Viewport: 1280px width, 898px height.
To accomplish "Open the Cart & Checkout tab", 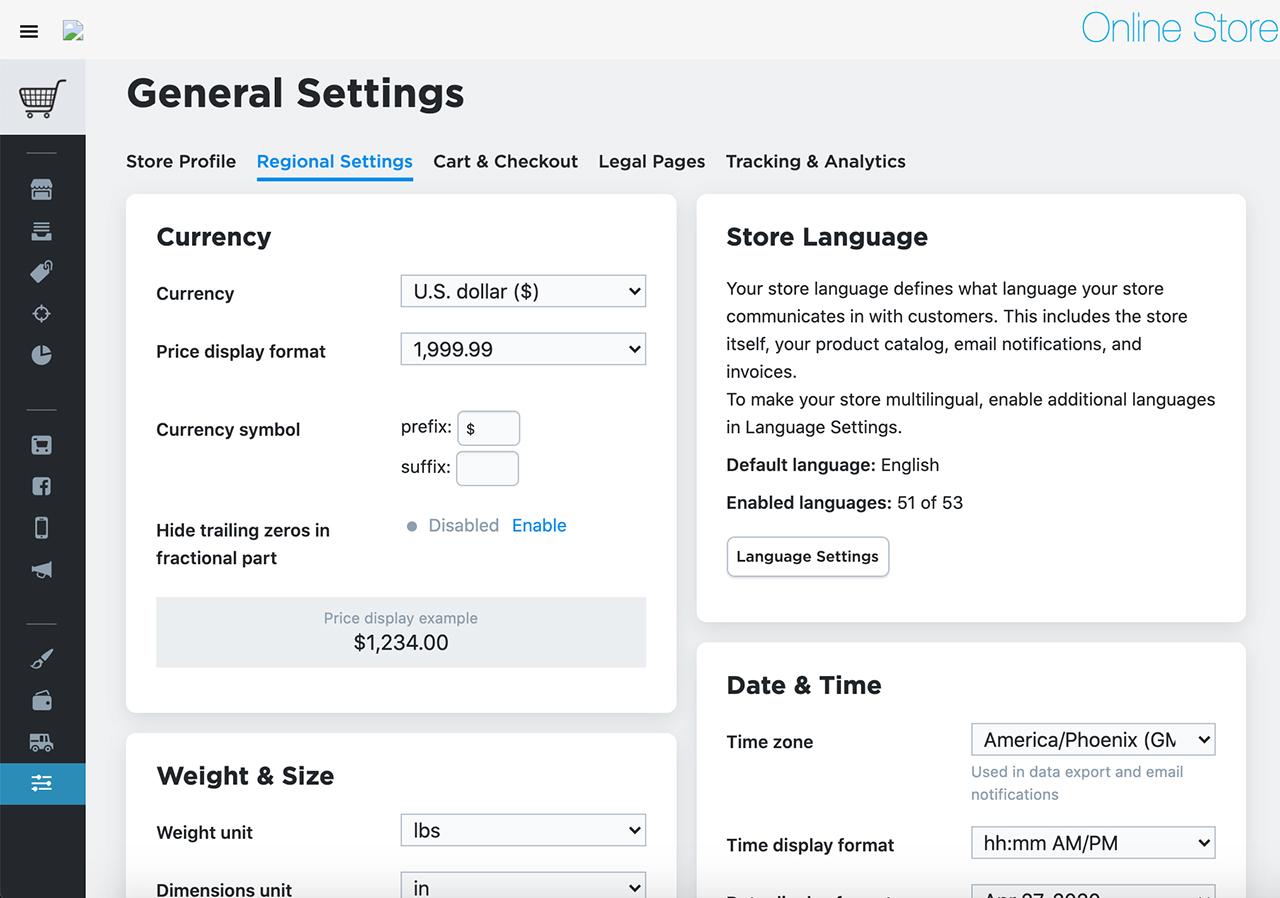I will (x=505, y=161).
